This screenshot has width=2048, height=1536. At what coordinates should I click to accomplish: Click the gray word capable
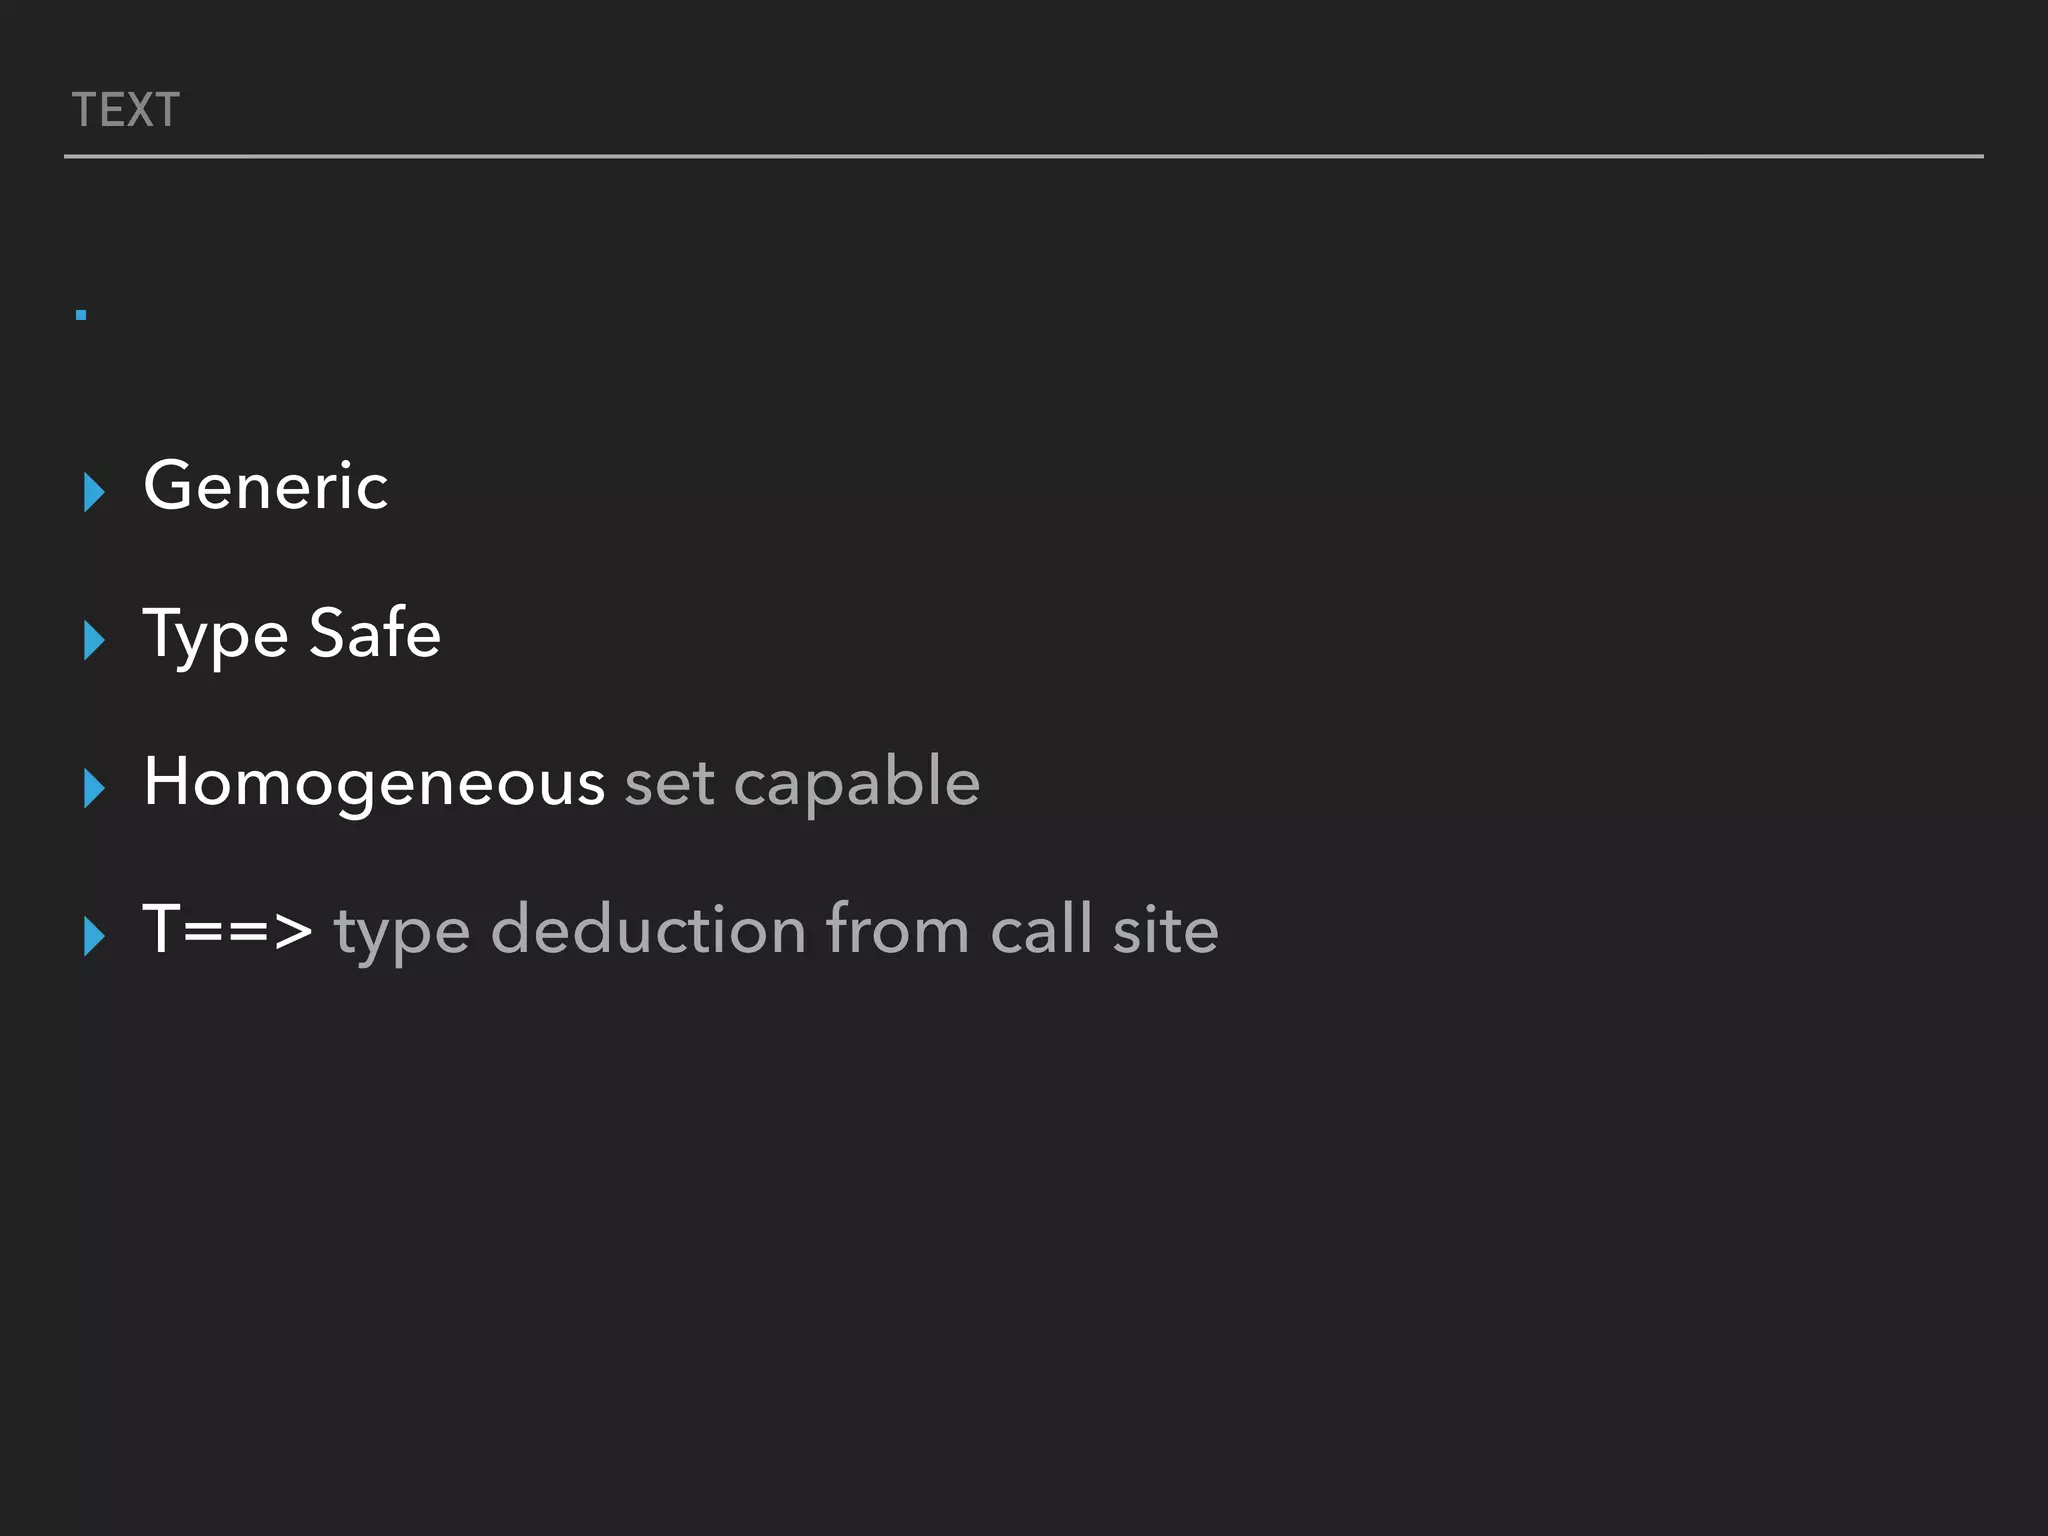click(x=857, y=782)
